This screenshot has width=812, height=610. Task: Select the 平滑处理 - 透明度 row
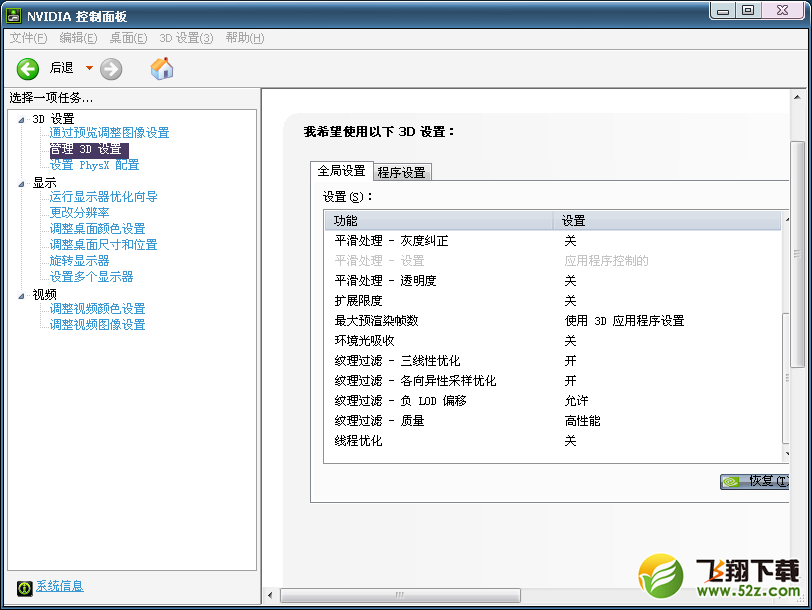(553, 281)
